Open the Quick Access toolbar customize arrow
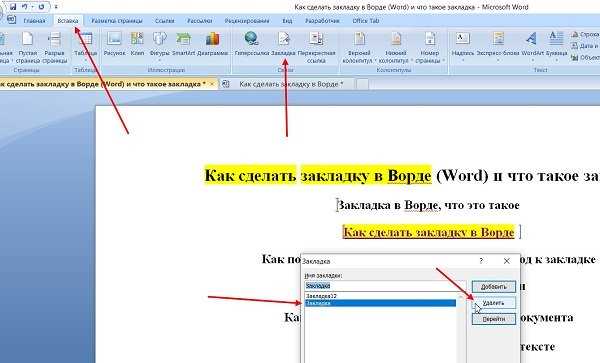 (x=56, y=7)
